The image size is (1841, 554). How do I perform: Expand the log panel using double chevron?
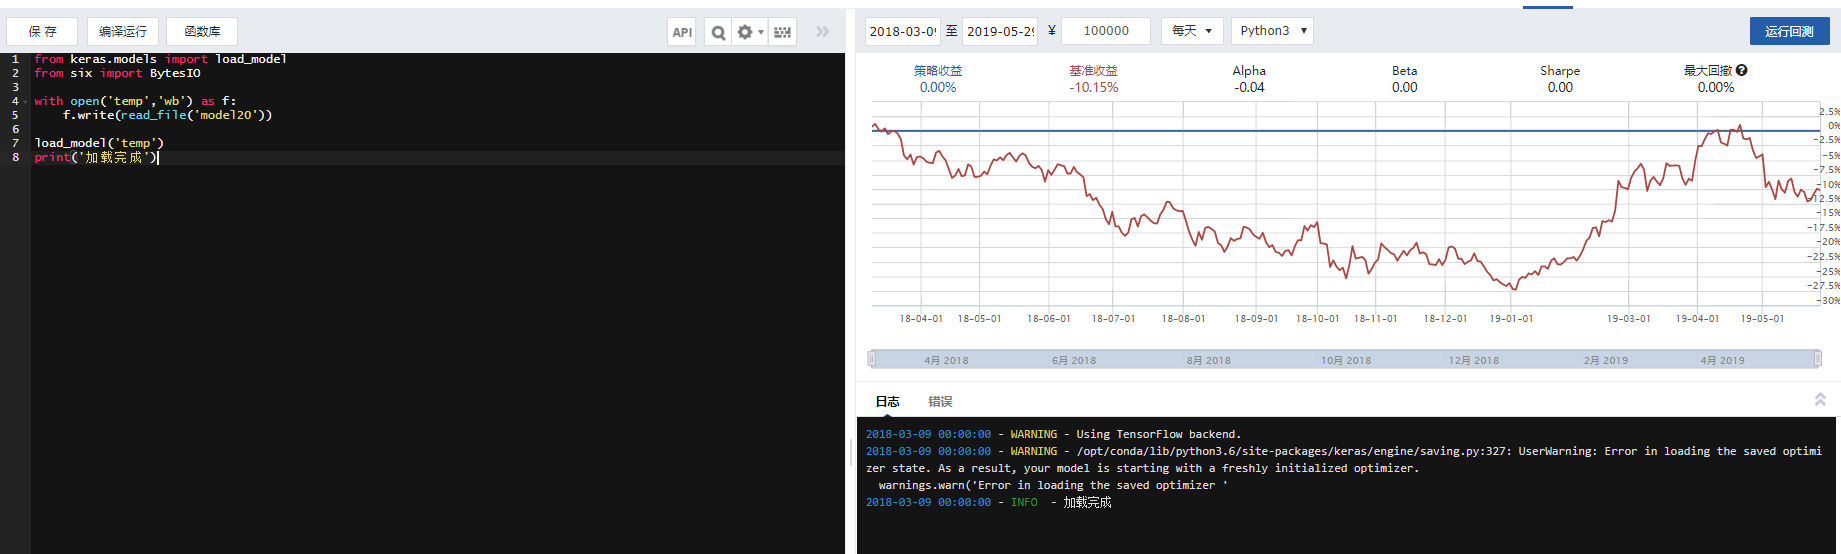[1820, 399]
